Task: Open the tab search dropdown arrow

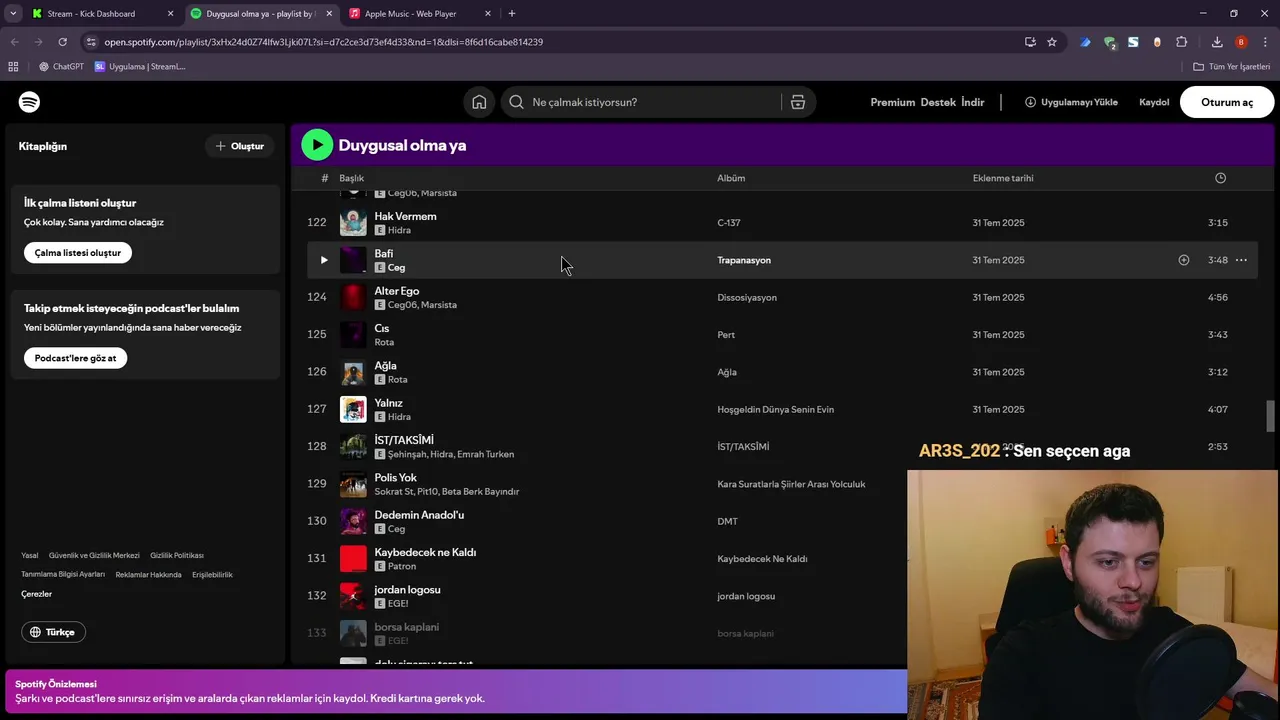Action: pyautogui.click(x=13, y=13)
